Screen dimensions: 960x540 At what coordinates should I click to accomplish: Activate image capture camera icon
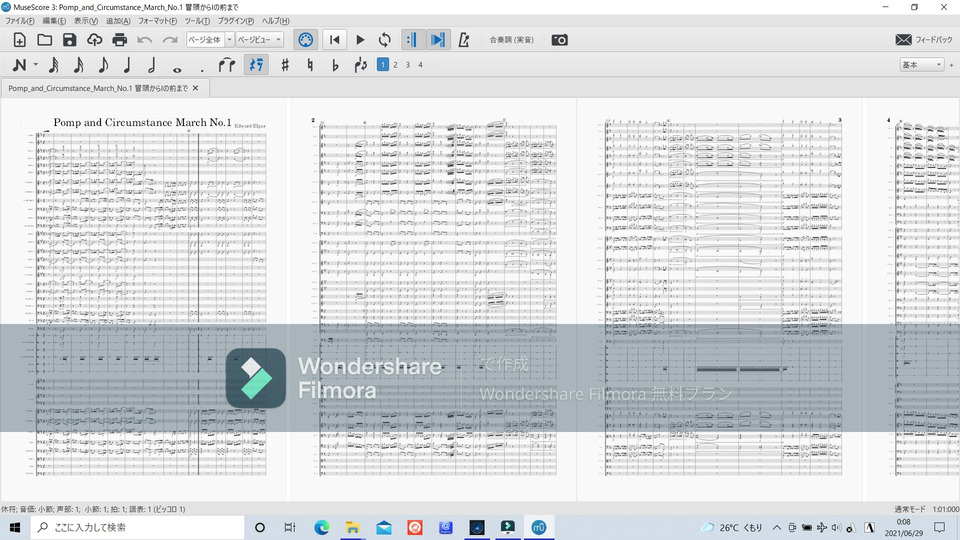[559, 40]
